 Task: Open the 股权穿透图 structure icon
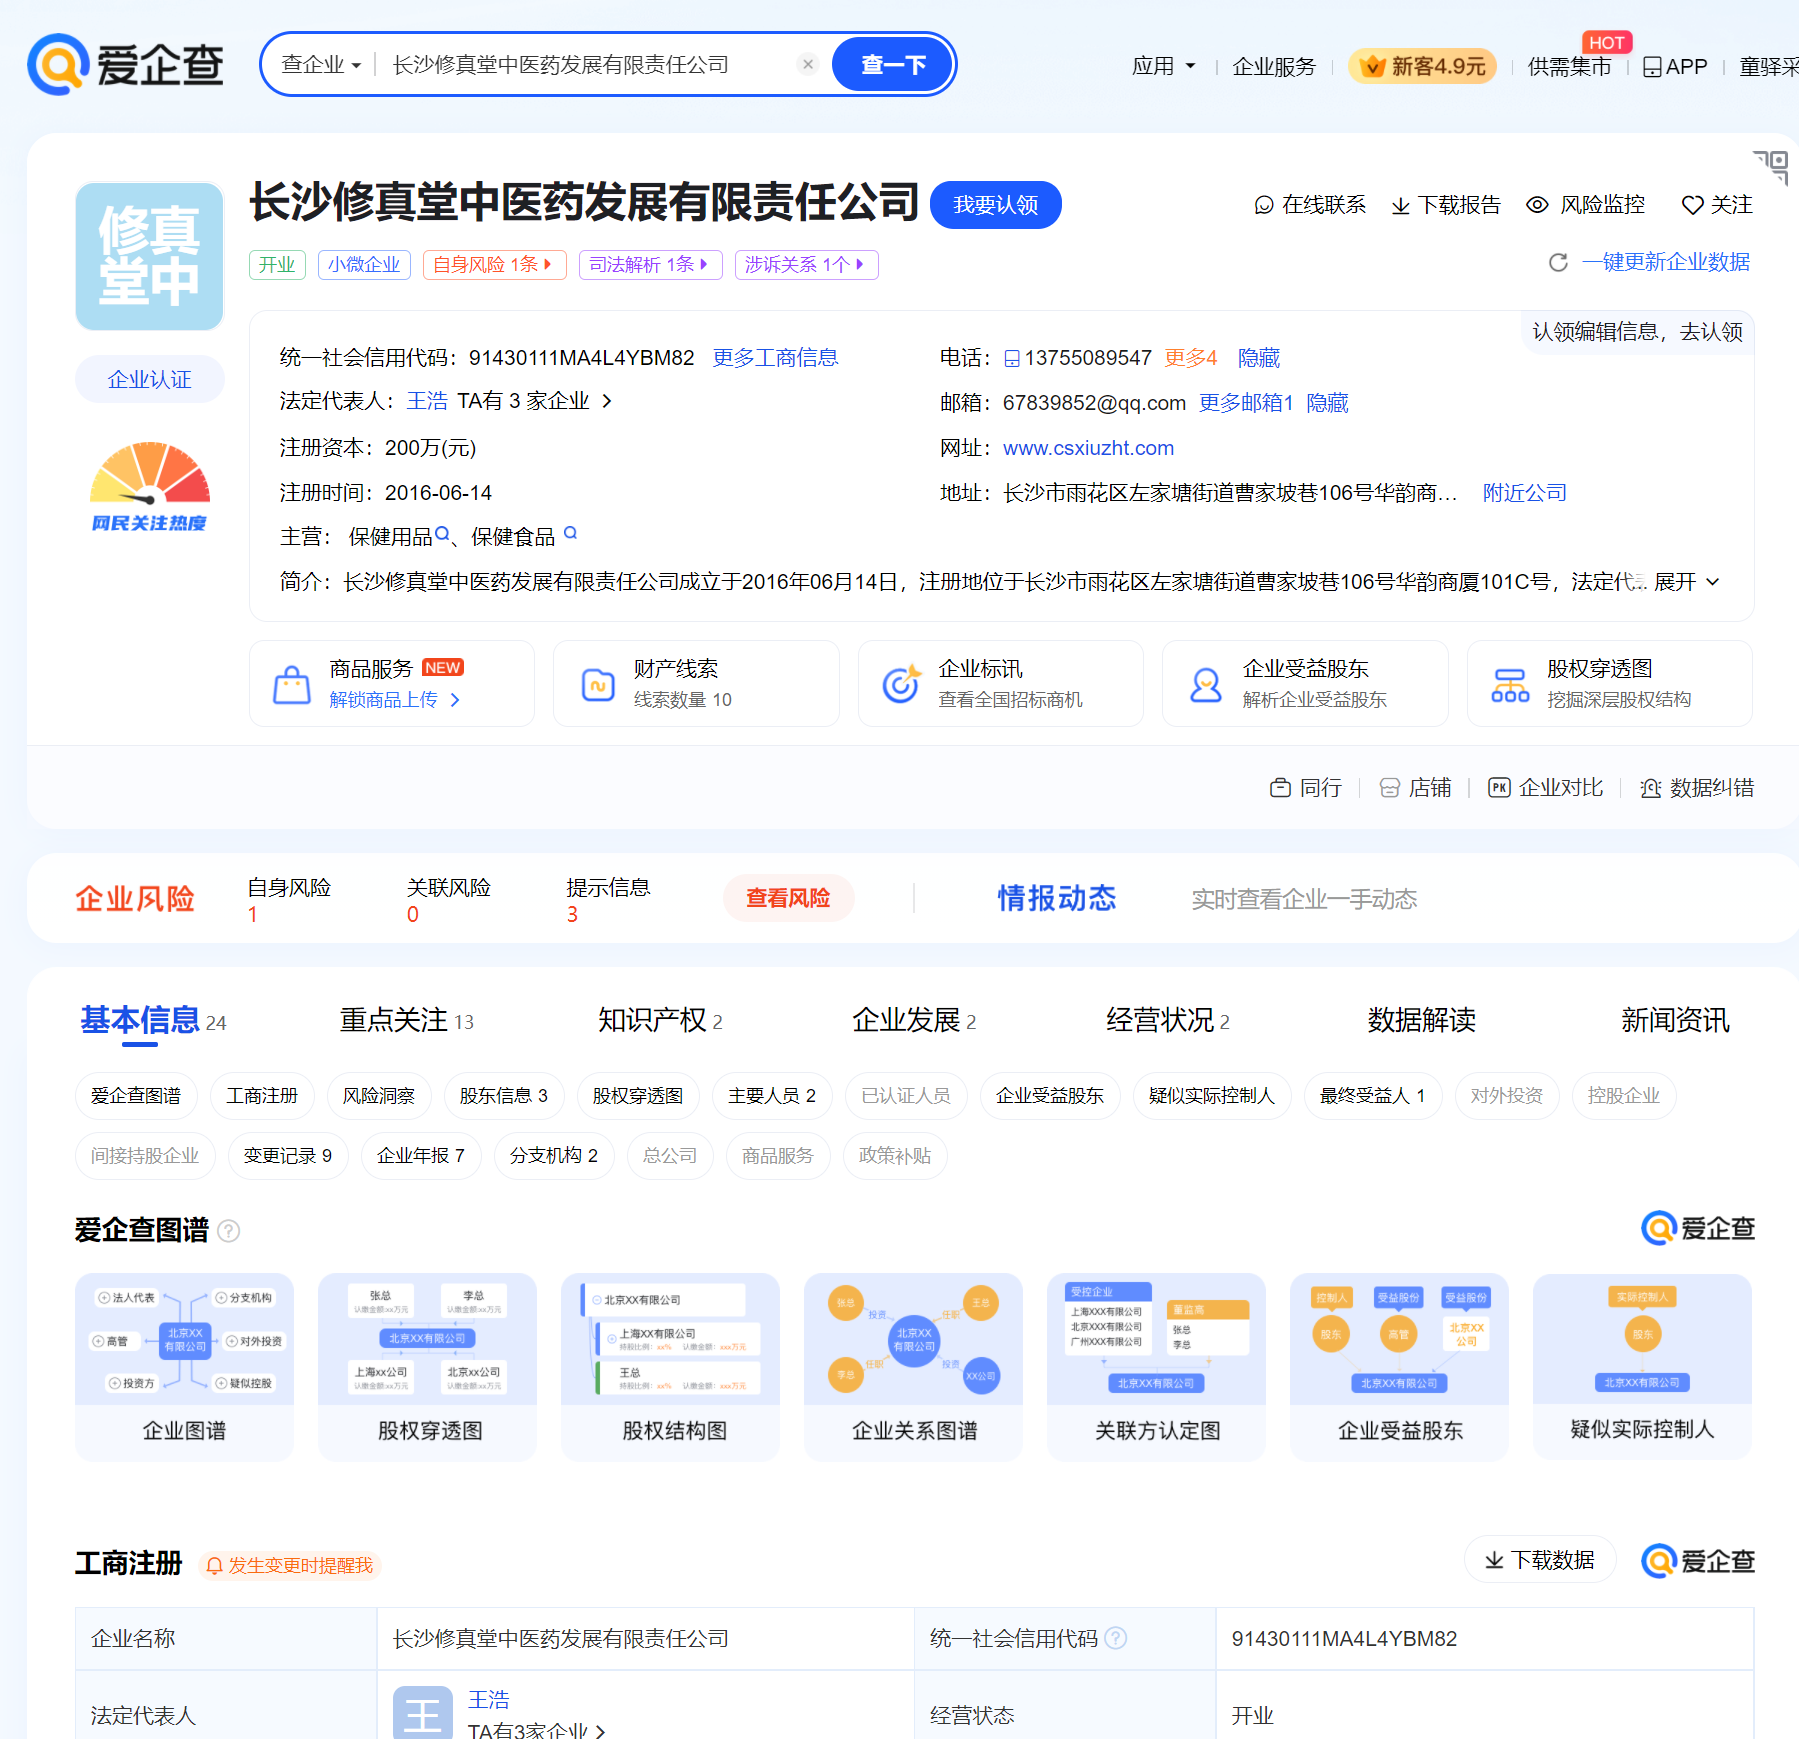(1510, 683)
